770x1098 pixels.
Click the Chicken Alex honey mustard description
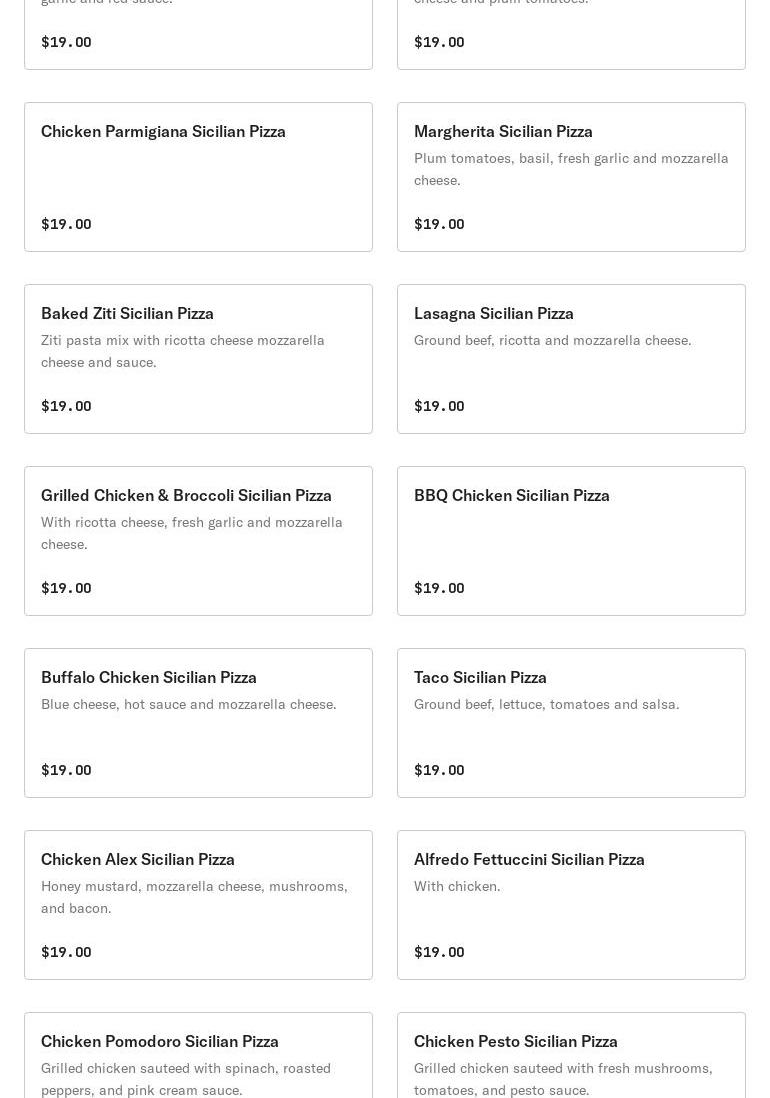coord(194,897)
